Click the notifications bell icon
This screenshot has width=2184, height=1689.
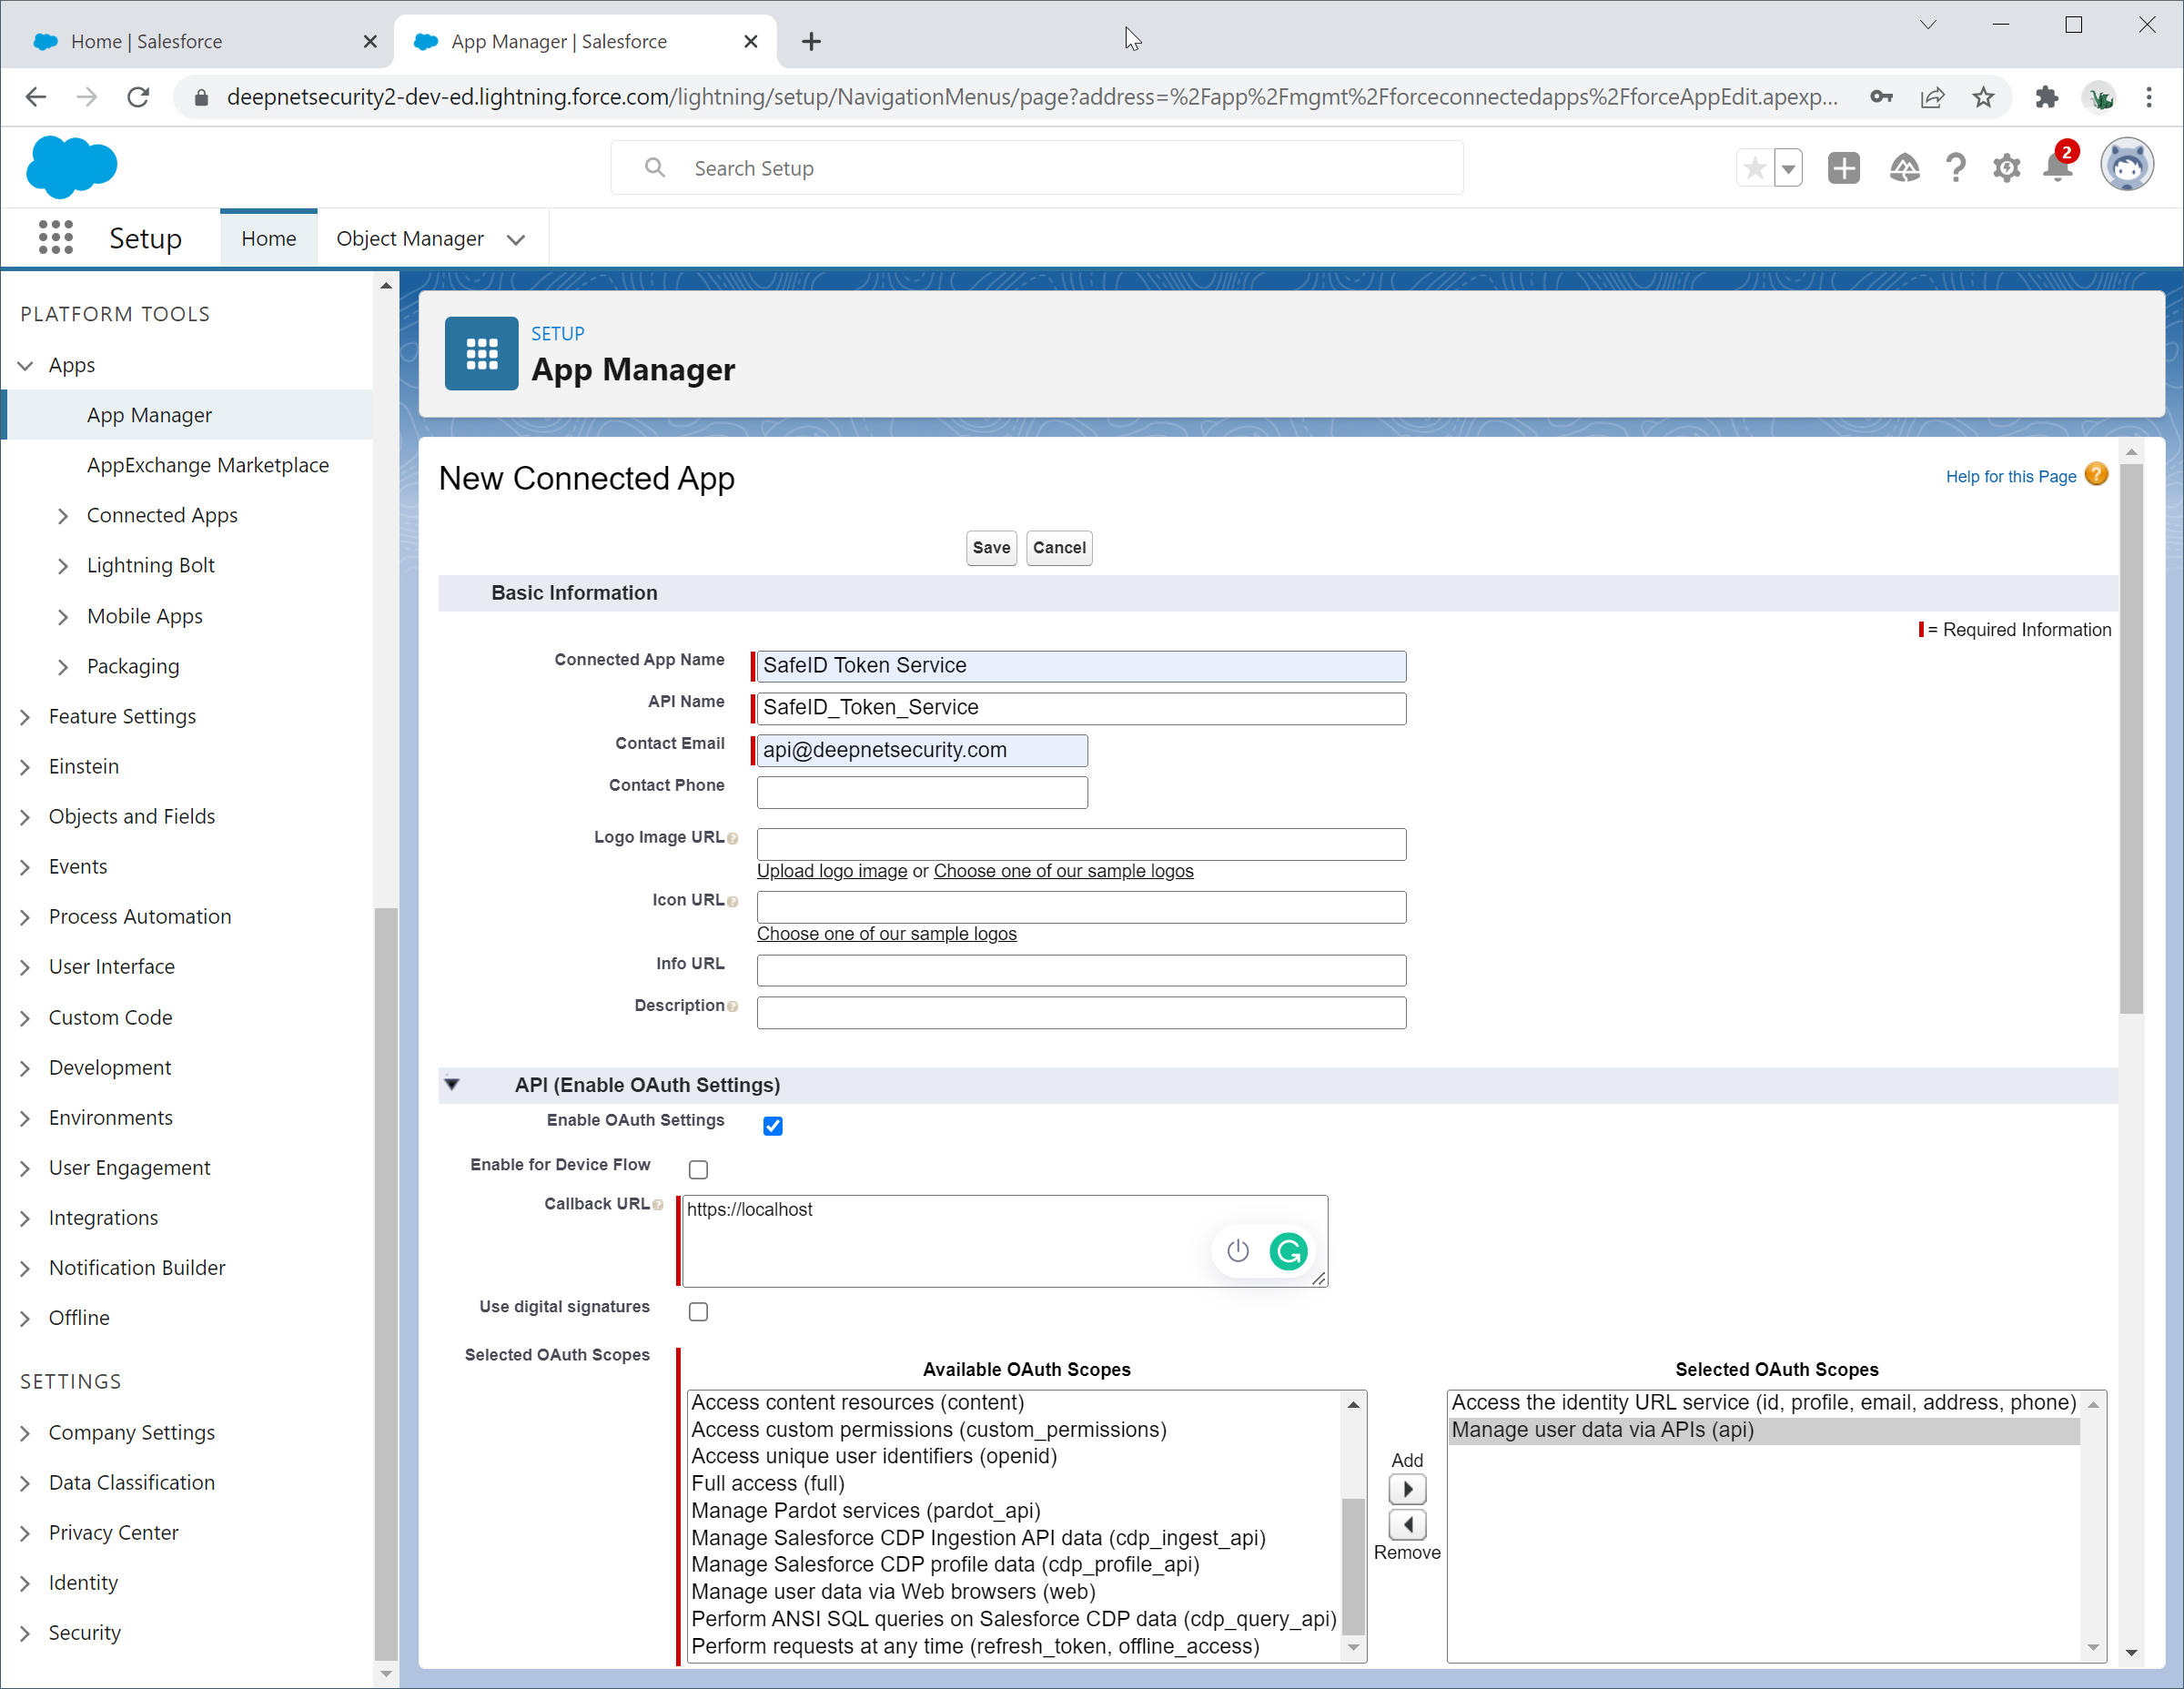point(2058,167)
